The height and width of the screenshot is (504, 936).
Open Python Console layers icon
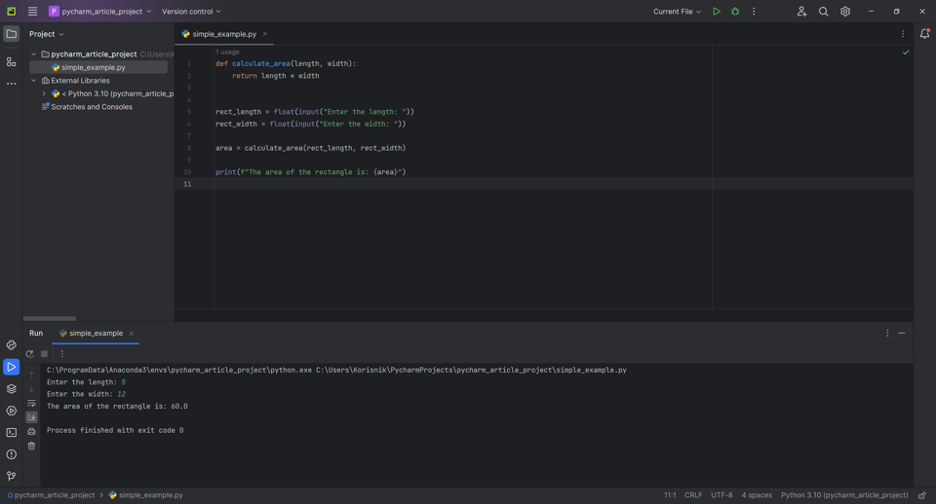[x=11, y=389]
